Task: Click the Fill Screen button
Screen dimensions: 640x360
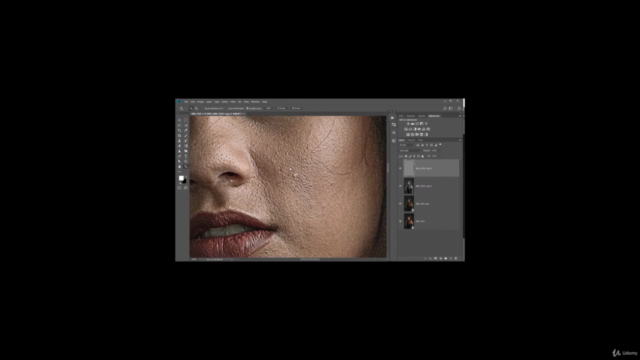Action: tap(296, 108)
